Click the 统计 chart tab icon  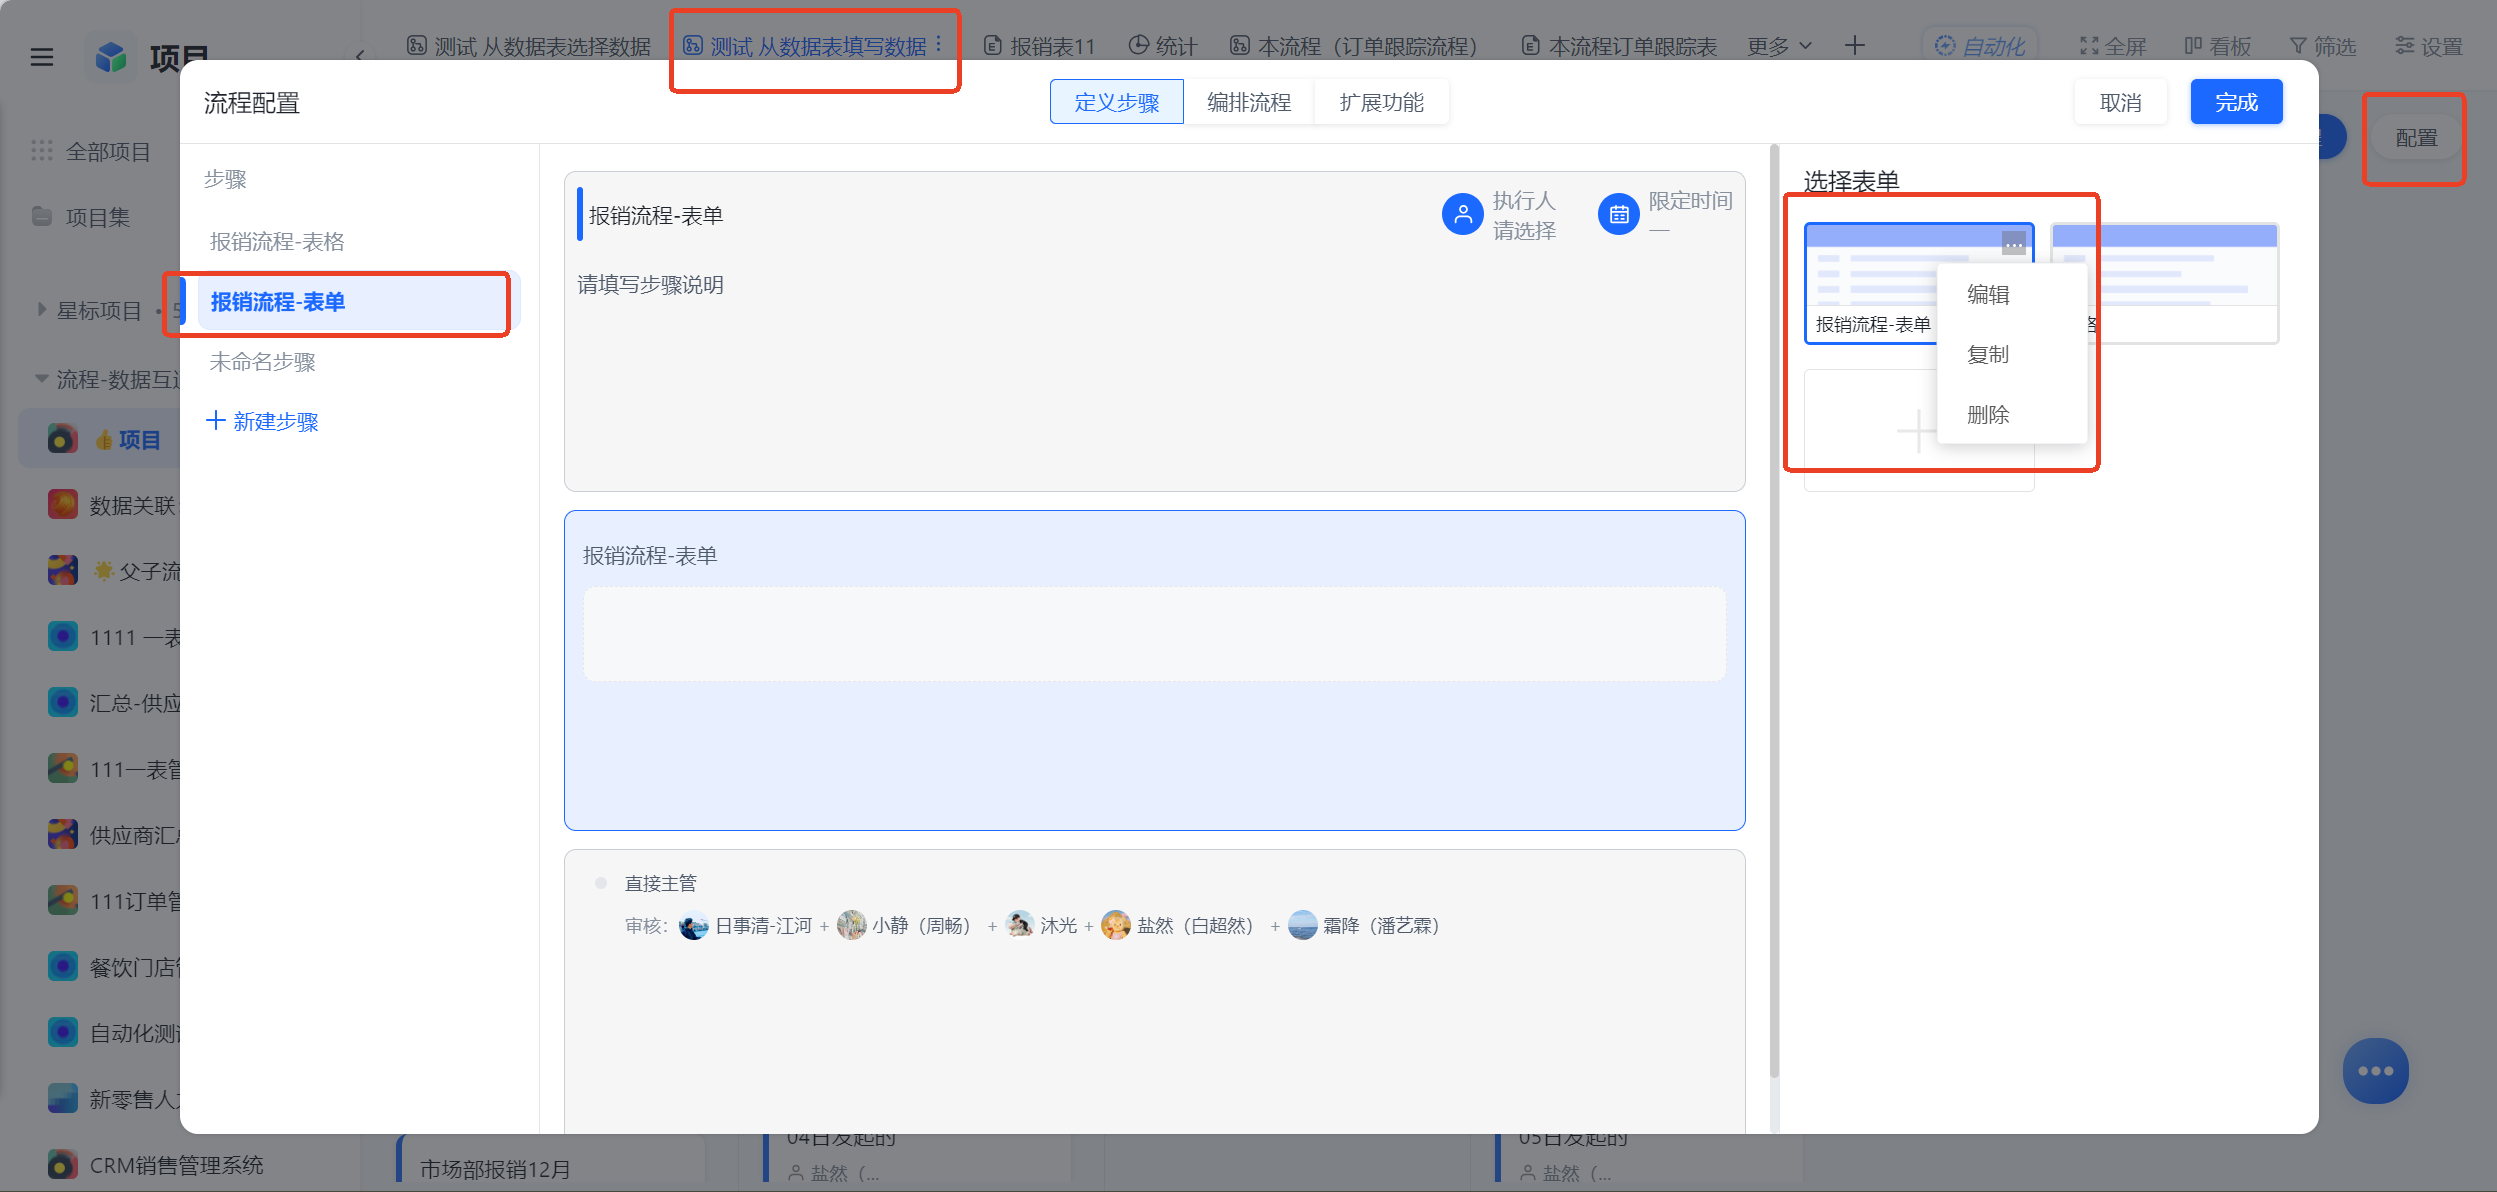1138,46
